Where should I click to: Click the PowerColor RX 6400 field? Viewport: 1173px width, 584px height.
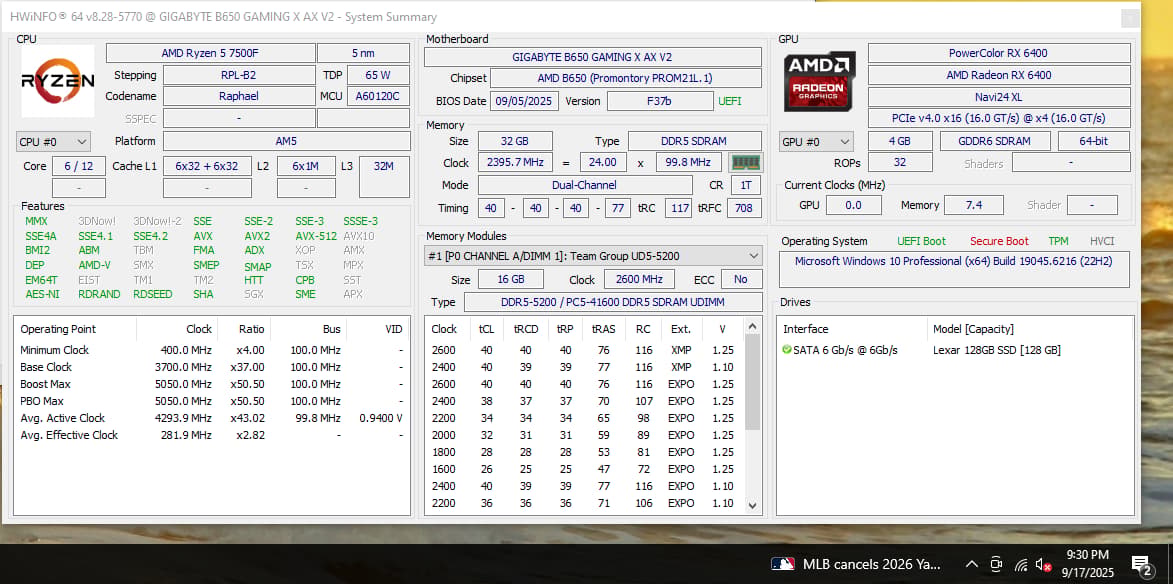pyautogui.click(x=999, y=53)
